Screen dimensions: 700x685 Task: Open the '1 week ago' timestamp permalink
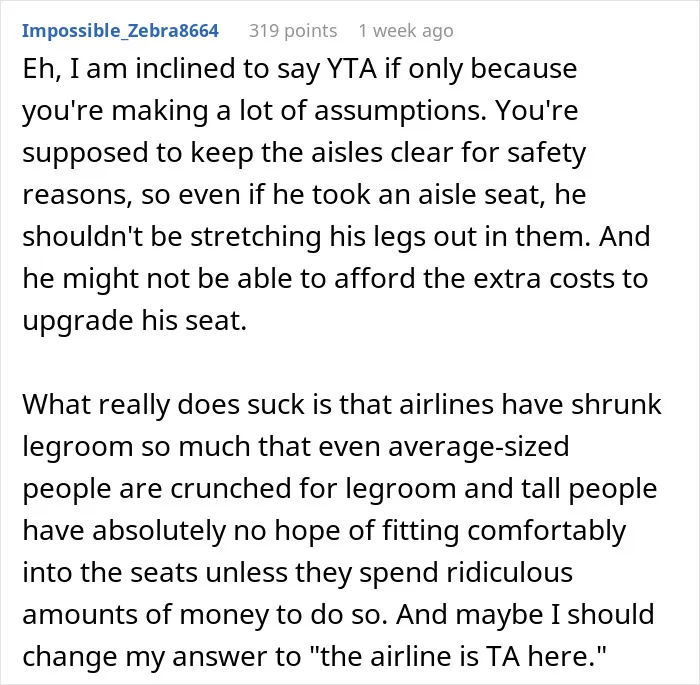(406, 31)
